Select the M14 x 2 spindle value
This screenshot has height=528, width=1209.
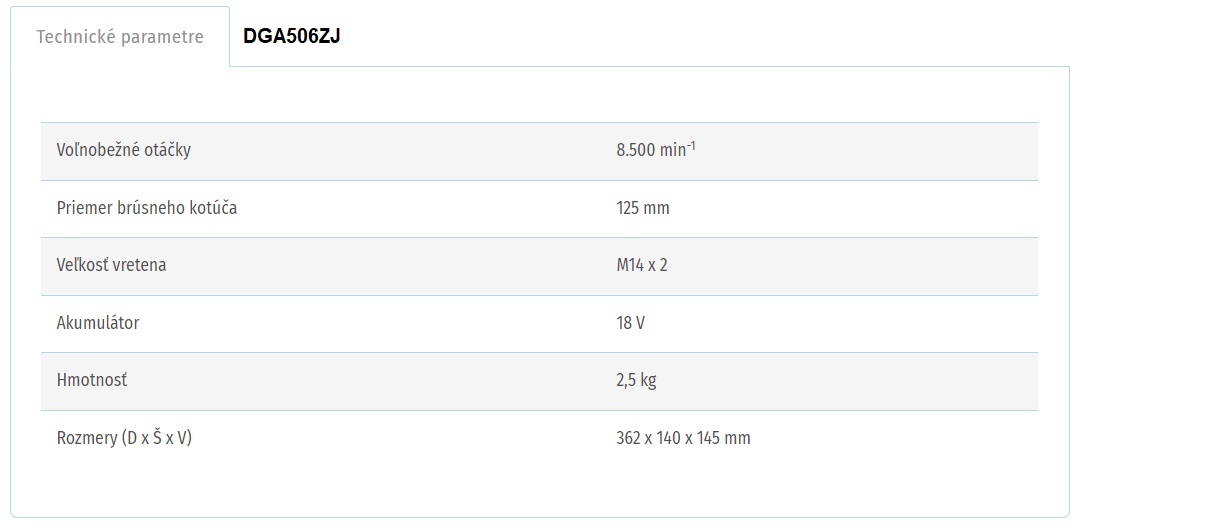pyautogui.click(x=642, y=265)
